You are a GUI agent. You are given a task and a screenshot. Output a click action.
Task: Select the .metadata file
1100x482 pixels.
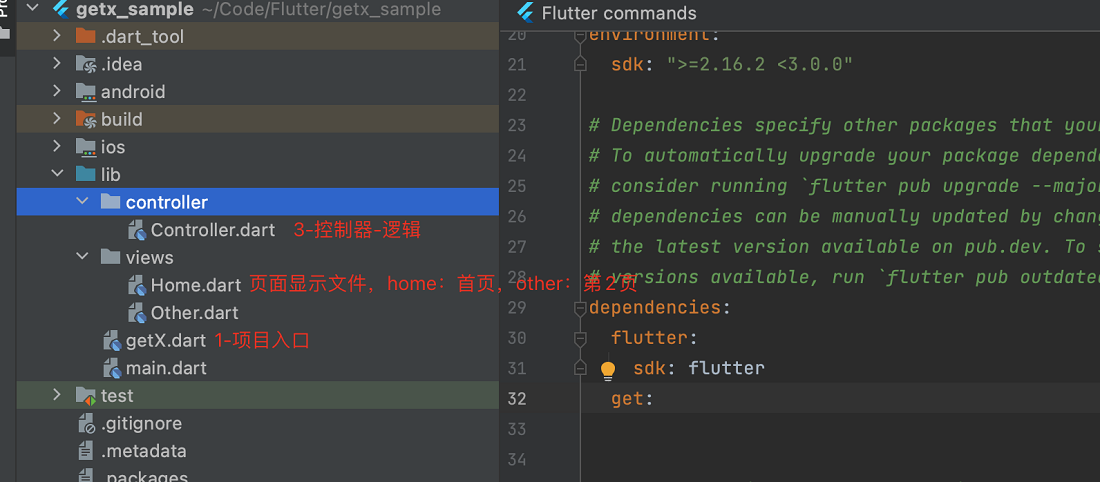[x=143, y=451]
